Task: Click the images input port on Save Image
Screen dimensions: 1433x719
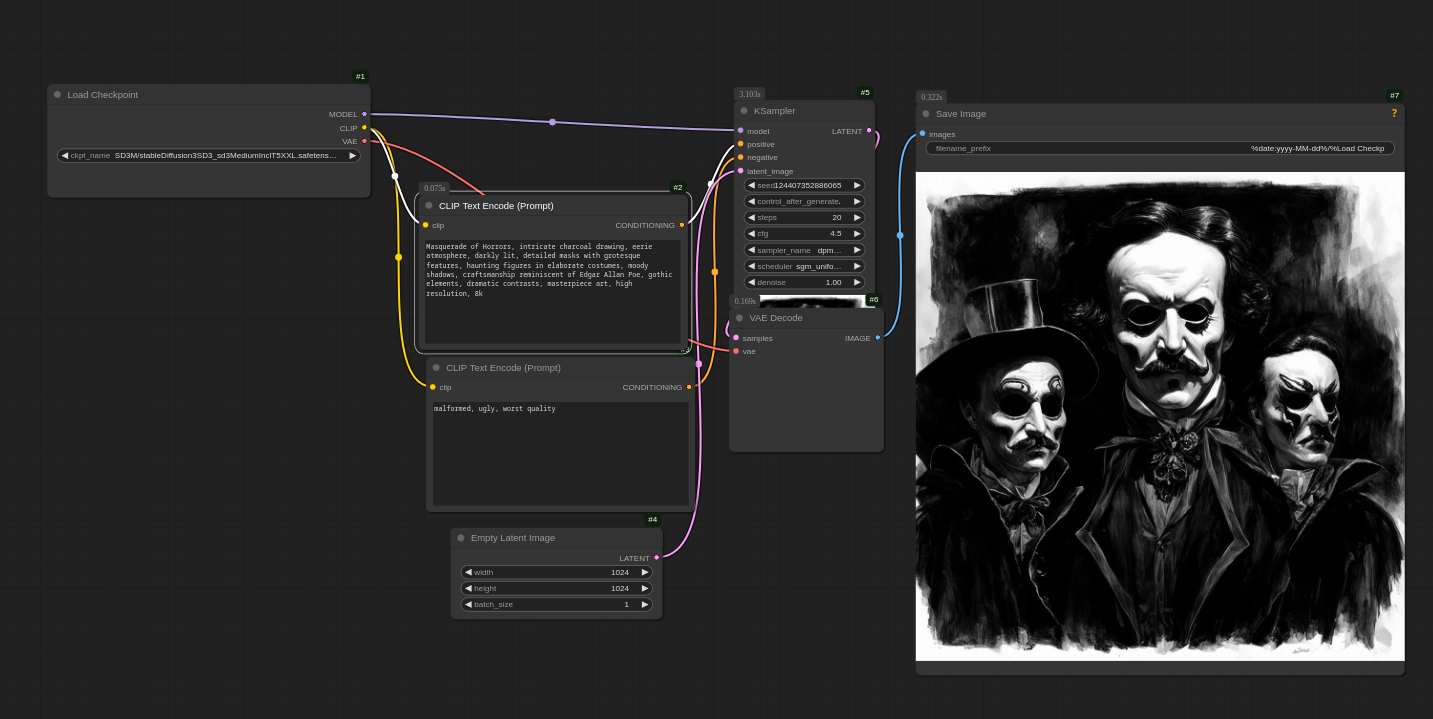Action: click(922, 134)
